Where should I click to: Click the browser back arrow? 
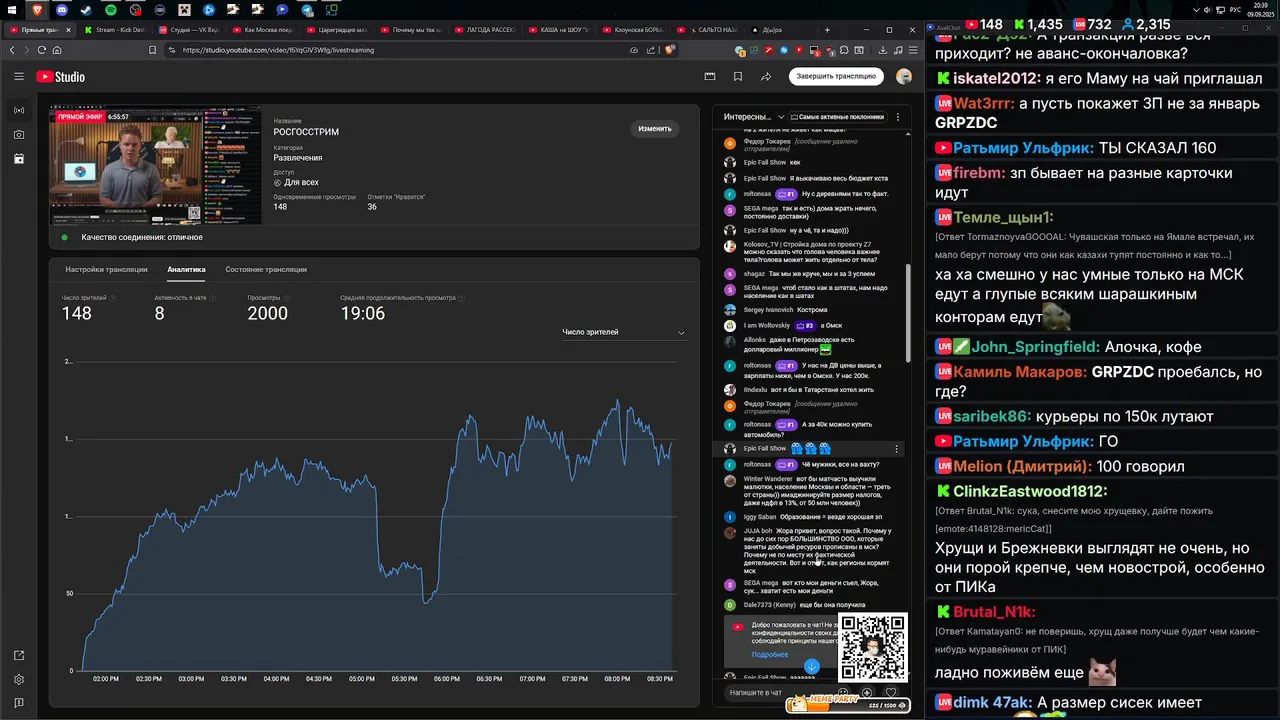click(x=12, y=50)
